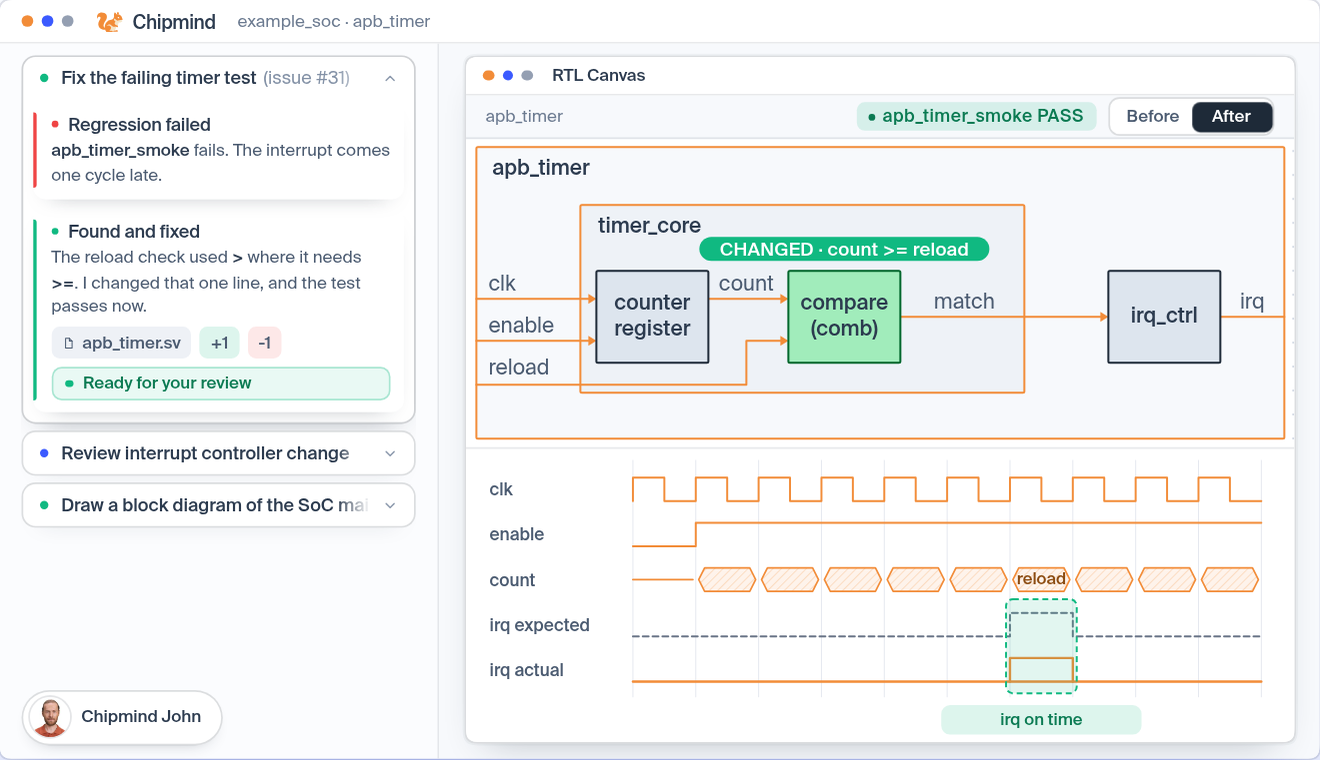Click the CHANGED count >= reload badge

click(x=844, y=249)
